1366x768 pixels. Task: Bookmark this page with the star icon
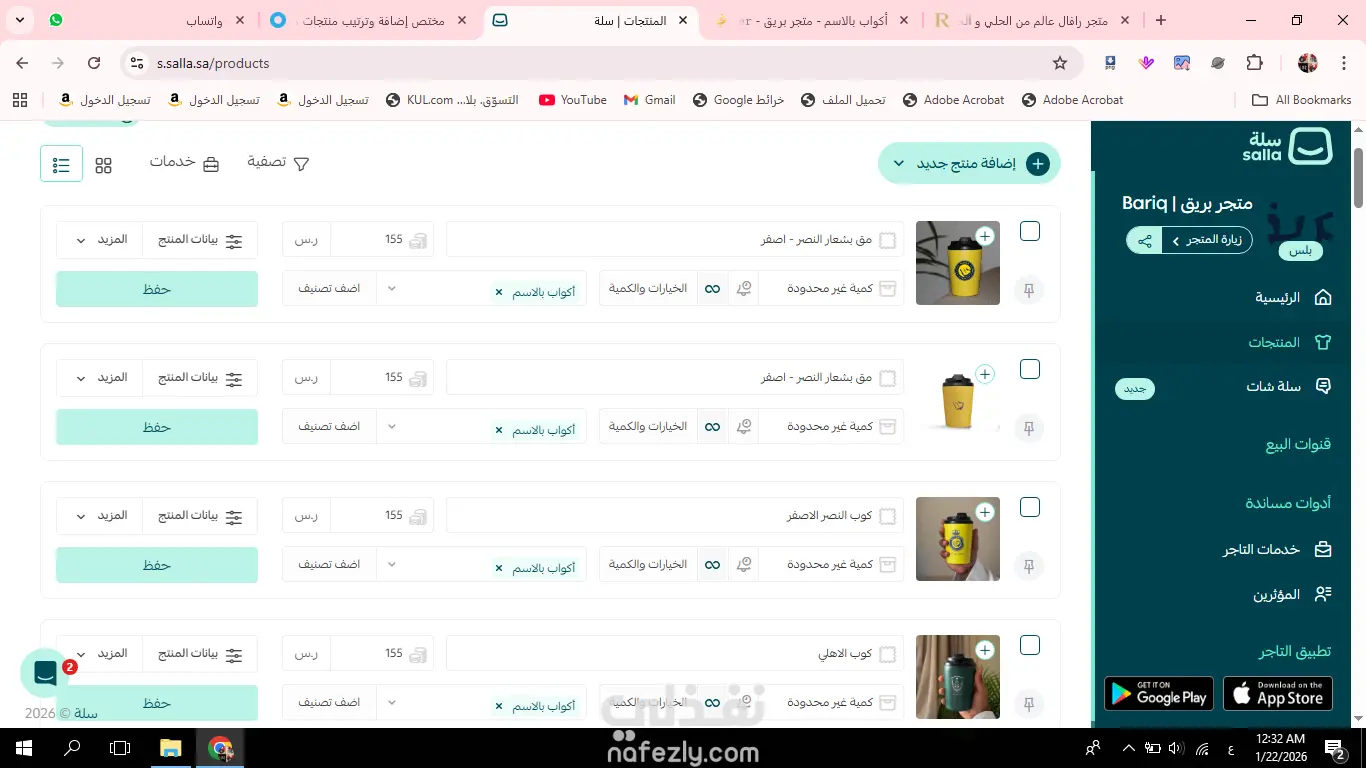[x=1060, y=63]
